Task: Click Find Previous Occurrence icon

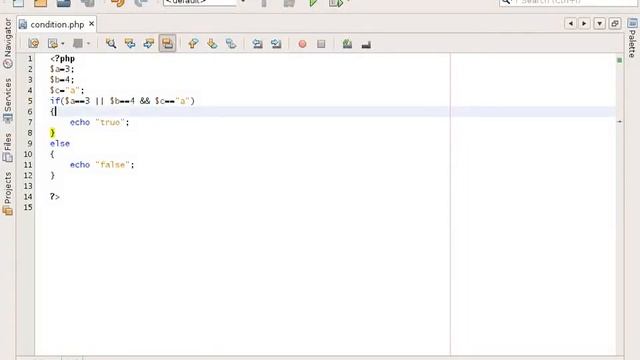Action: [x=130, y=44]
